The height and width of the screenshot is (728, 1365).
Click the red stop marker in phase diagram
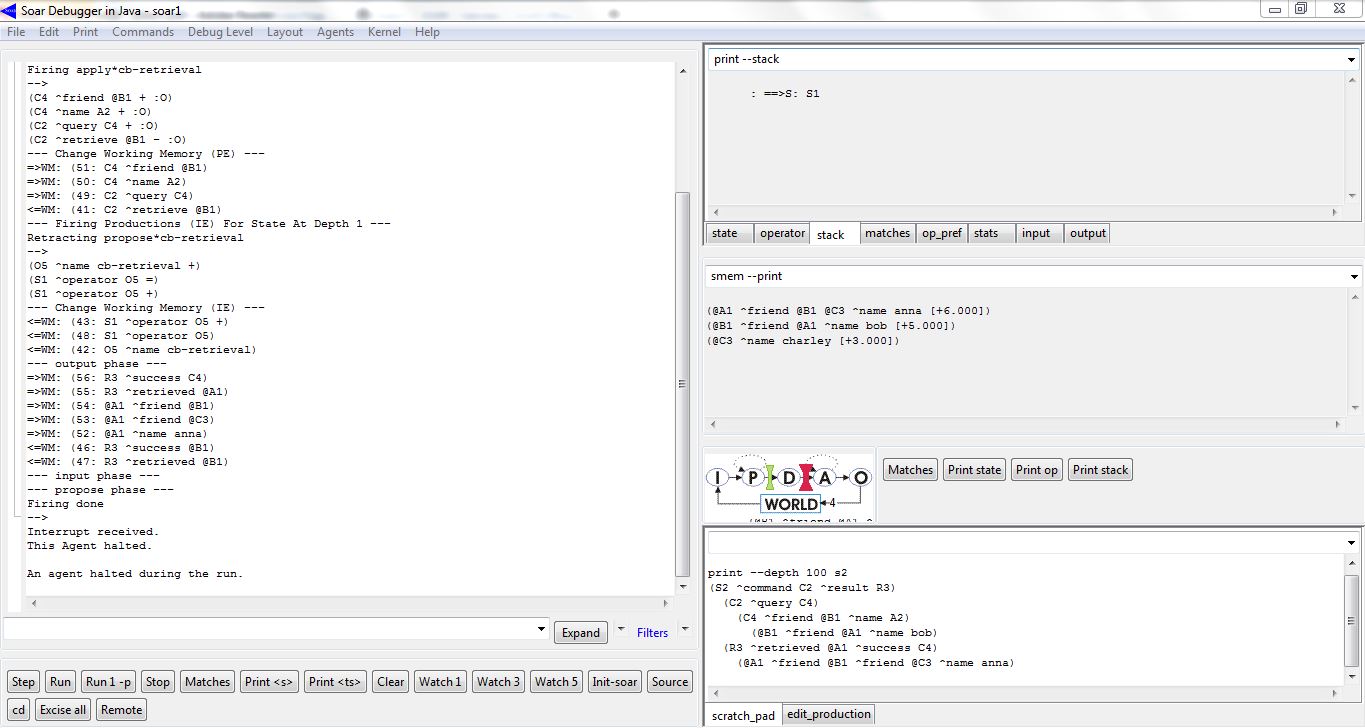coord(807,478)
